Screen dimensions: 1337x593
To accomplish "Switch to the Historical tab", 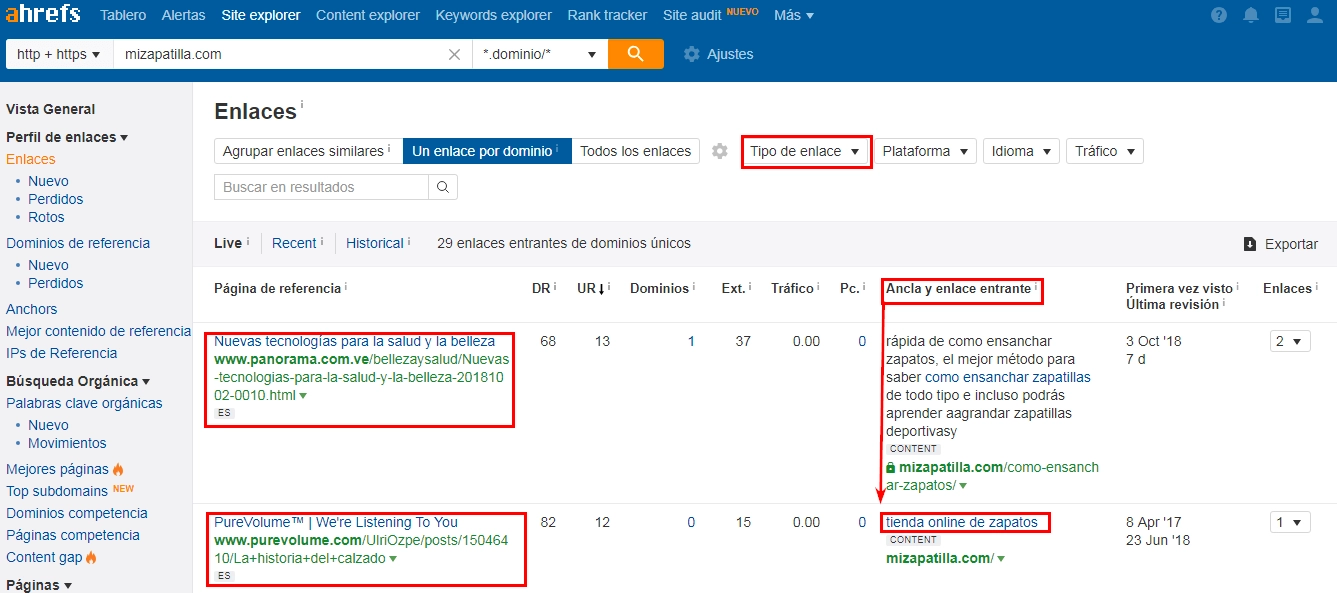I will [375, 243].
